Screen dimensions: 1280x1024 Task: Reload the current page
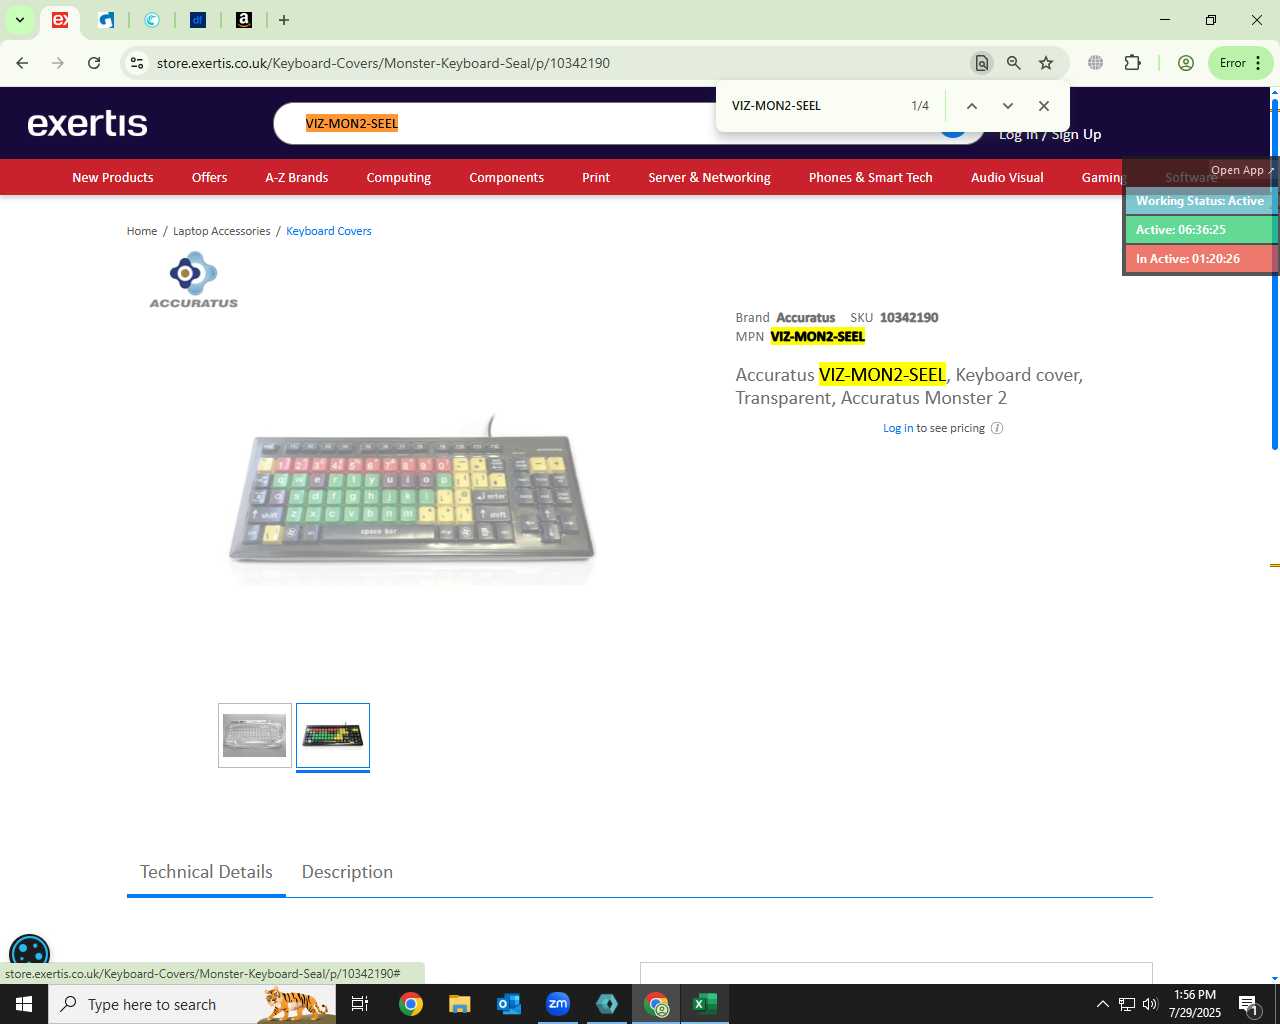tap(94, 63)
